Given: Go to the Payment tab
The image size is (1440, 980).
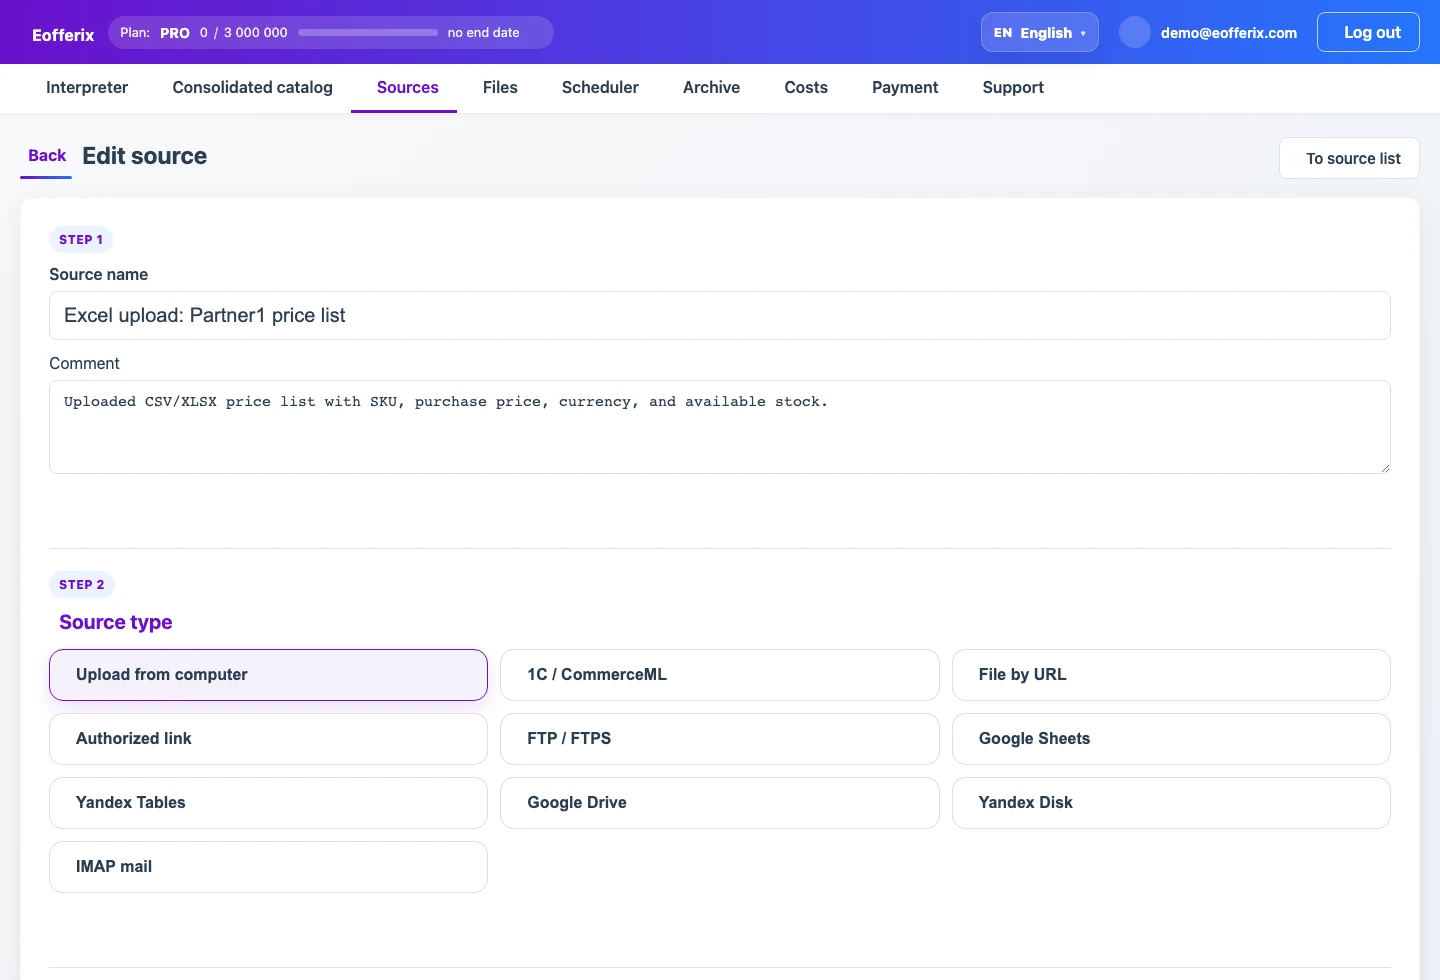Looking at the screenshot, I should (x=905, y=88).
